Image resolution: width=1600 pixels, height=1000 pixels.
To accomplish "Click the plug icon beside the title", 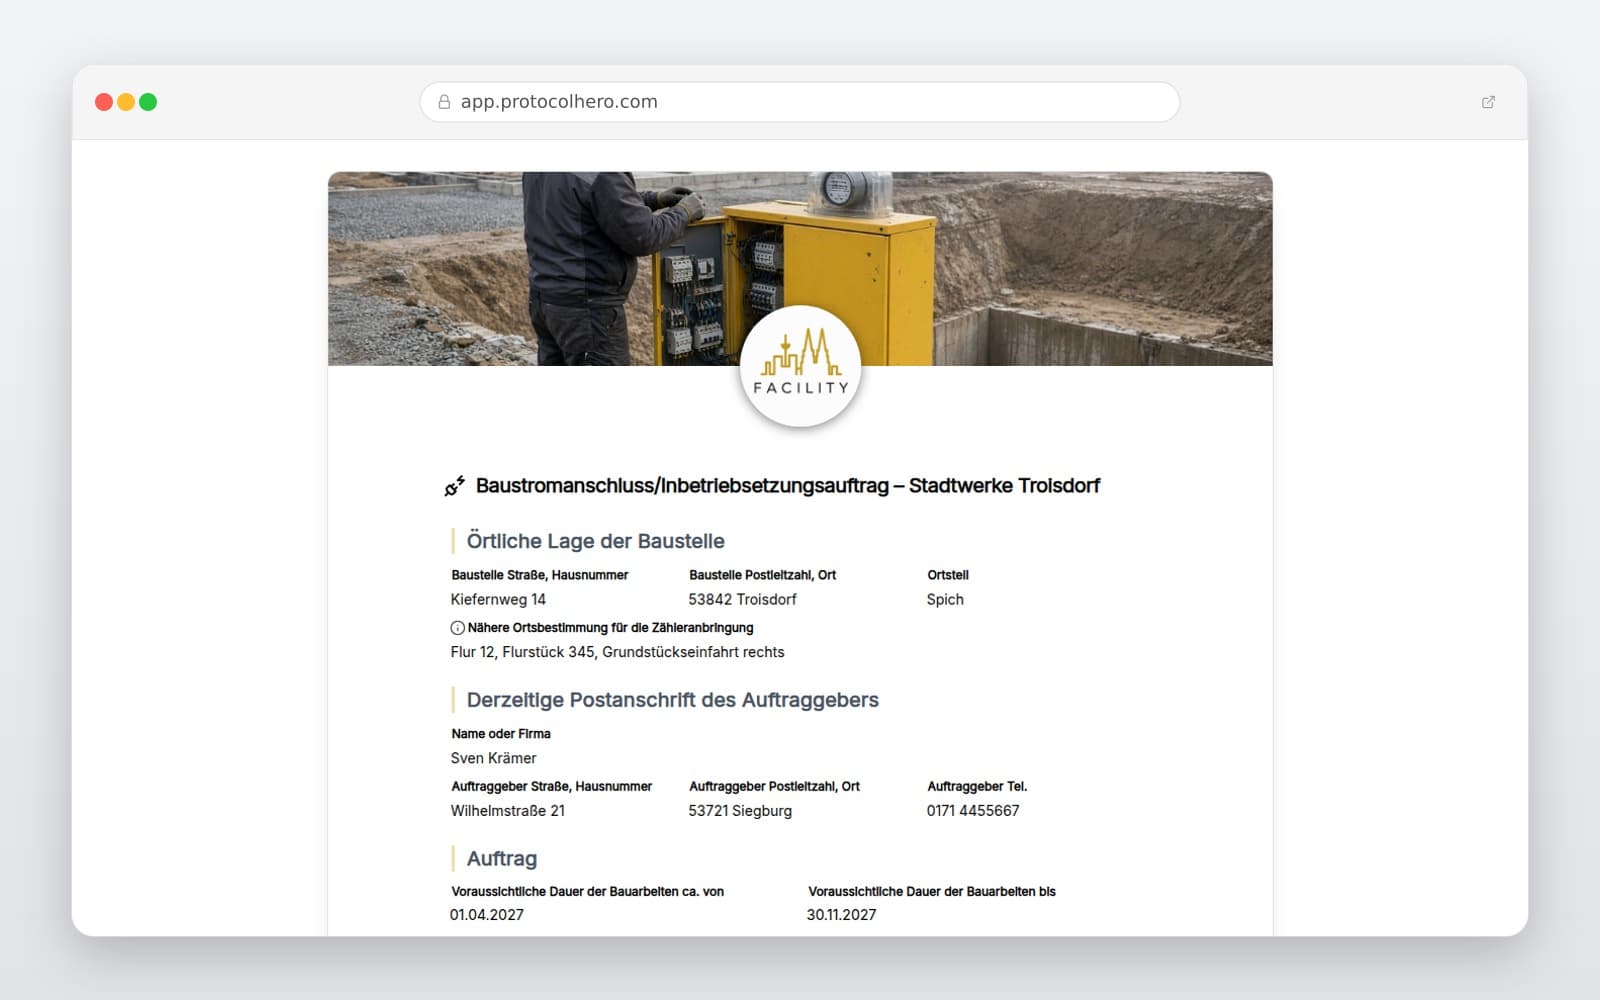I will click(455, 486).
